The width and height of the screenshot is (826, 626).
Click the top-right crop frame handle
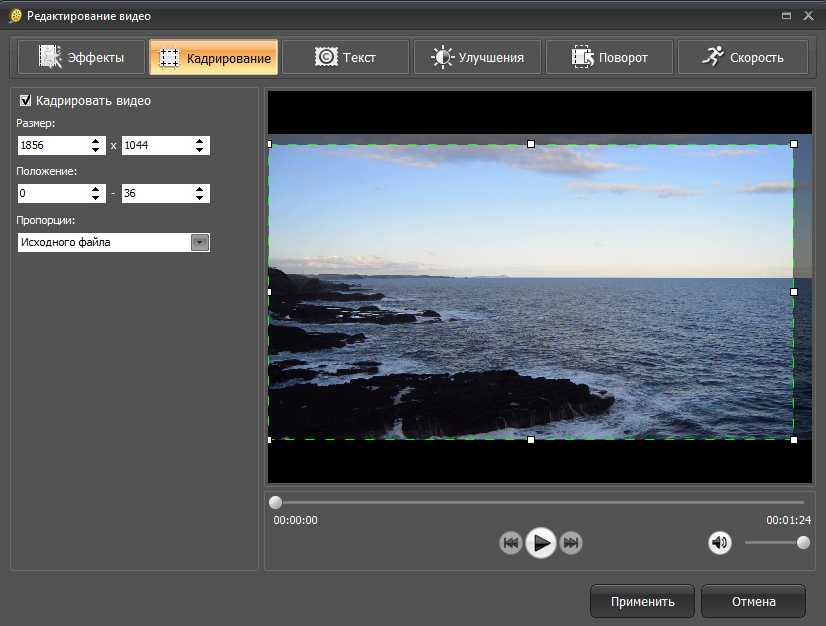(794, 144)
